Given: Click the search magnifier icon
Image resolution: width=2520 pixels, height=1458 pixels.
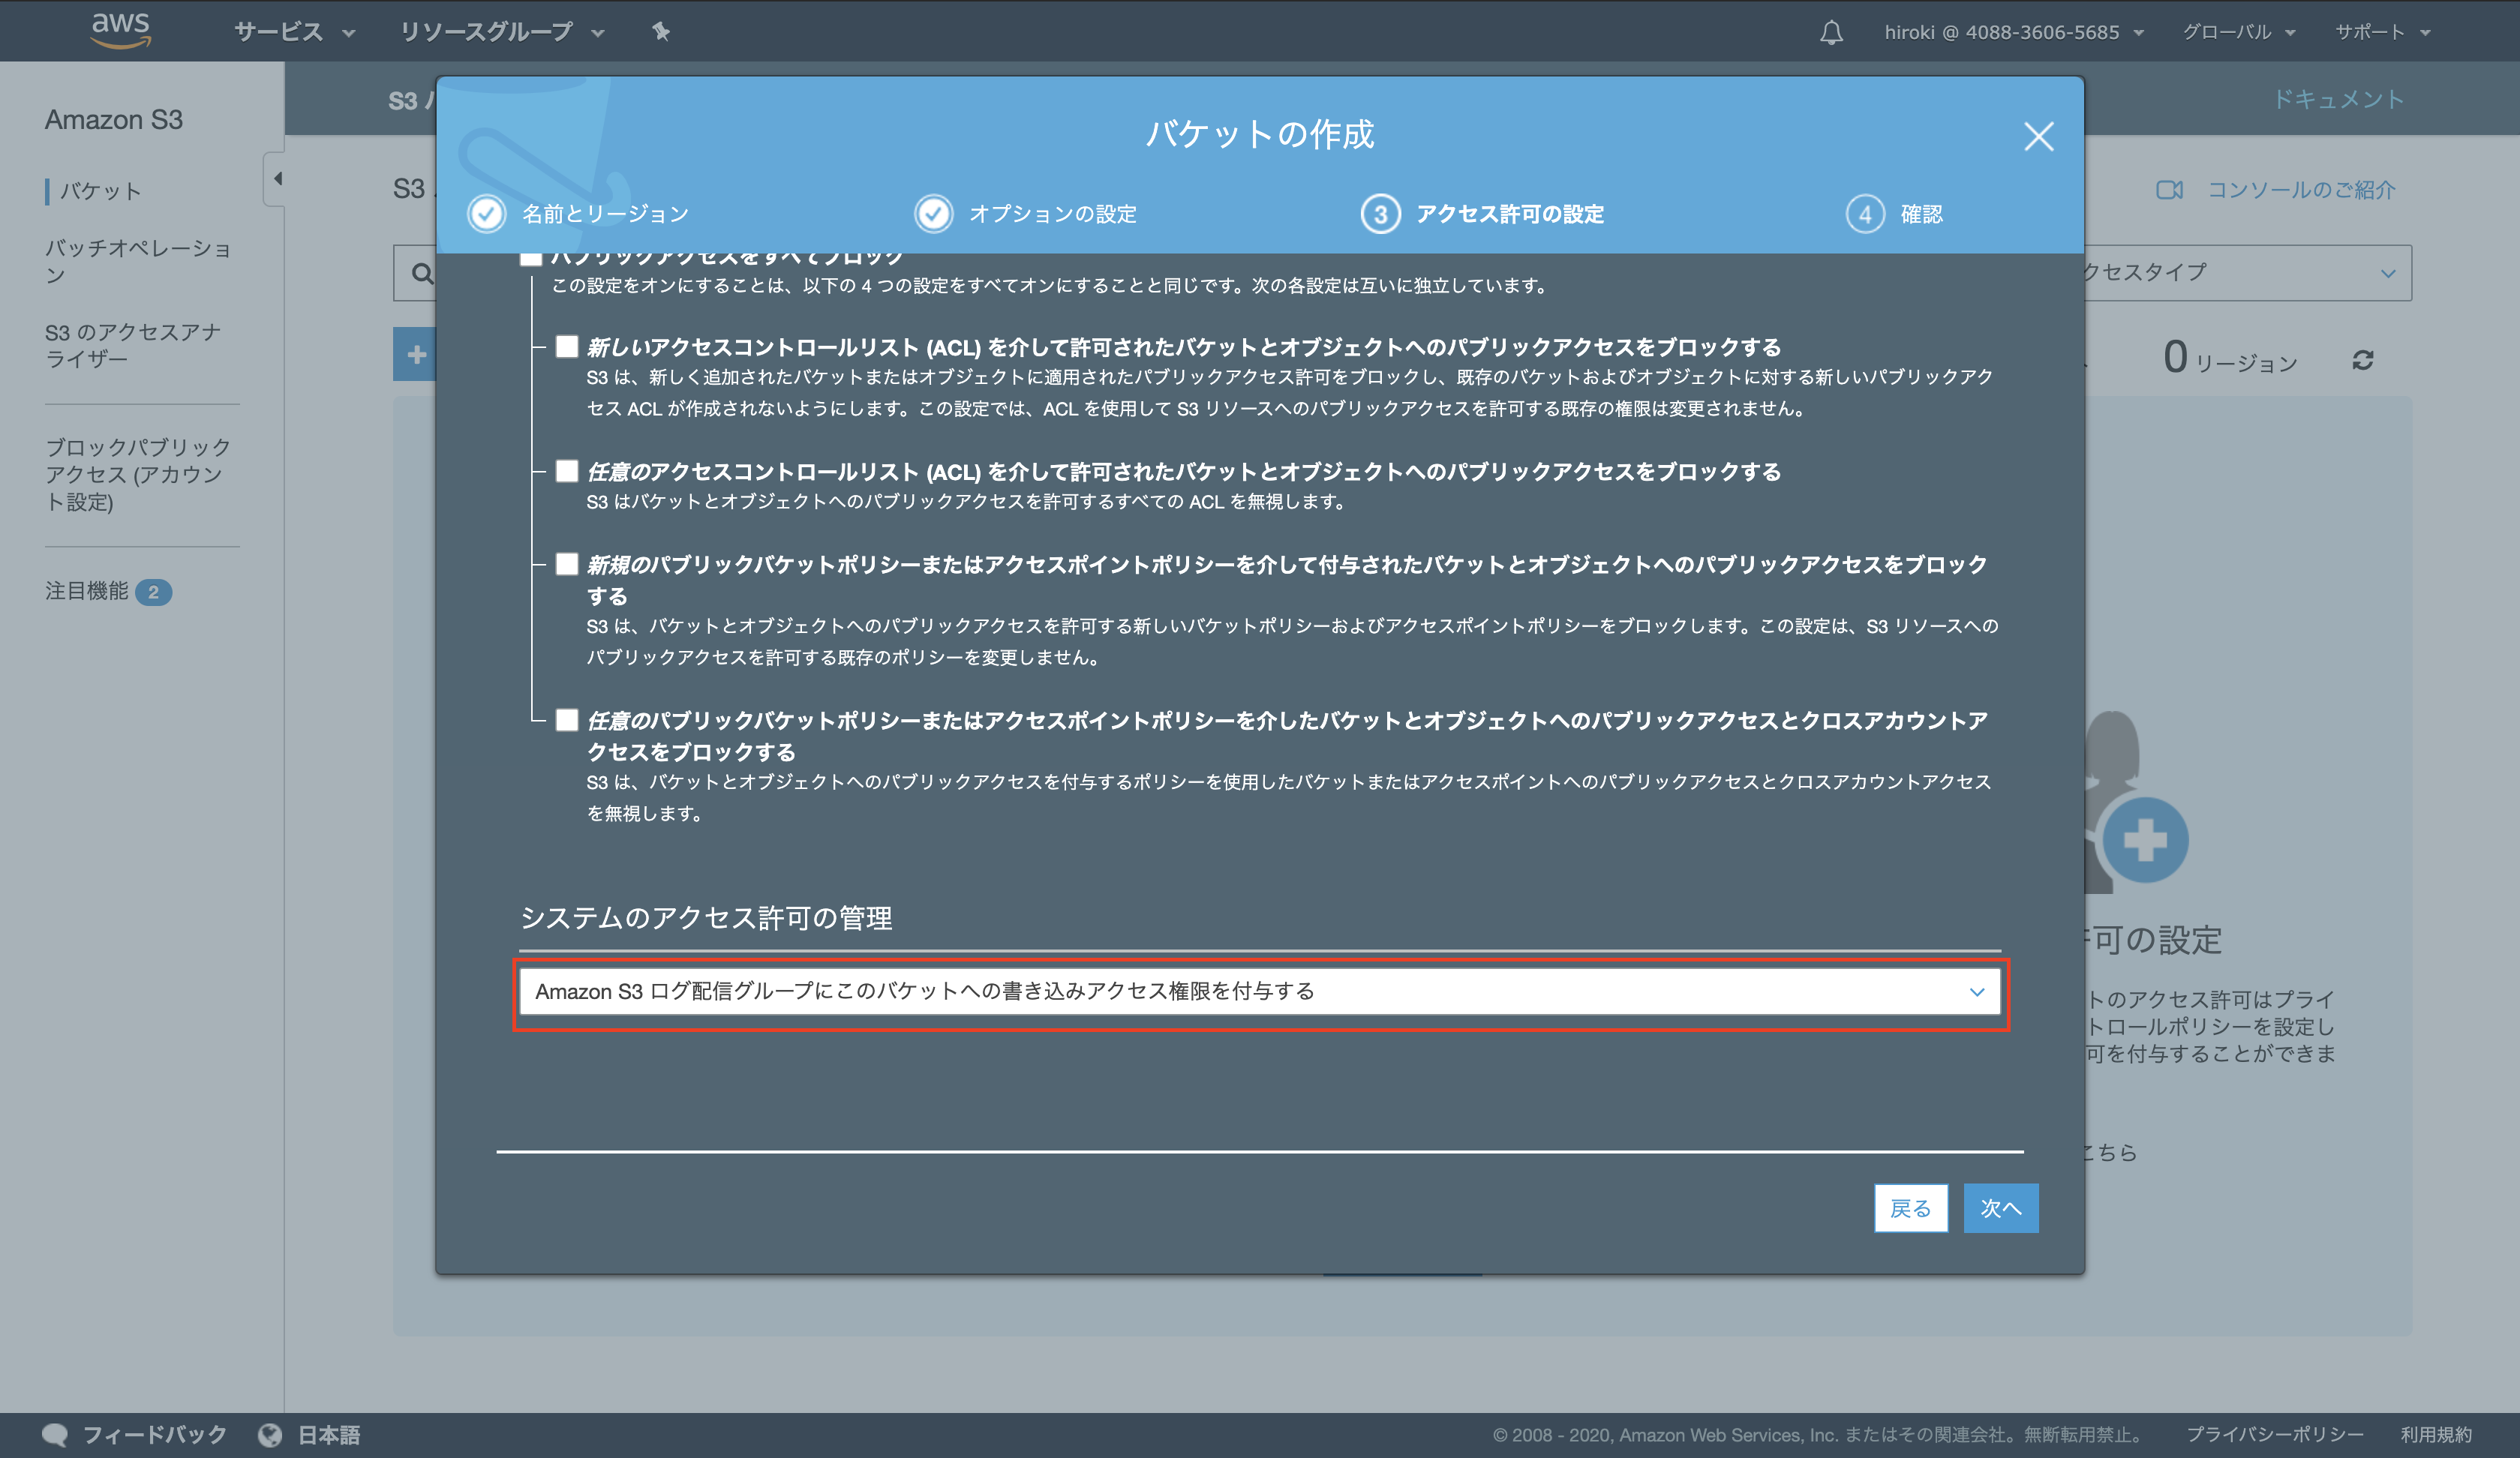Looking at the screenshot, I should pos(422,273).
